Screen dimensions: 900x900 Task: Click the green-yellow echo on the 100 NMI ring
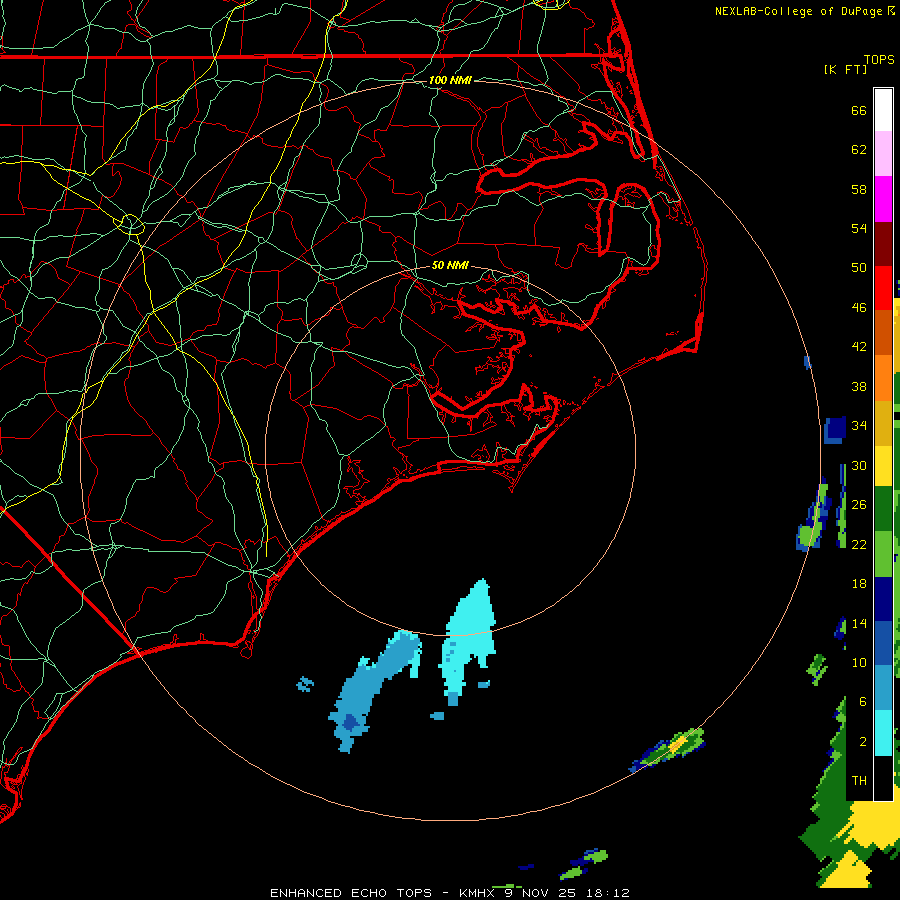(x=669, y=749)
